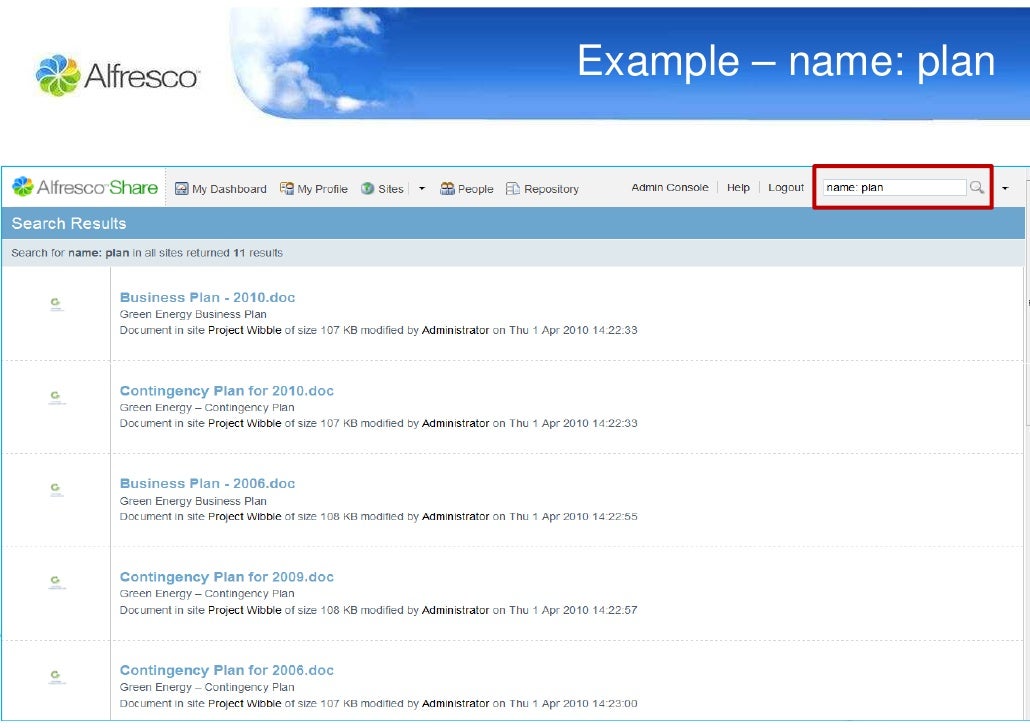Click 'Green Energy – Contingency Plan' under Contingency Plan for 2009.doc

(x=207, y=593)
